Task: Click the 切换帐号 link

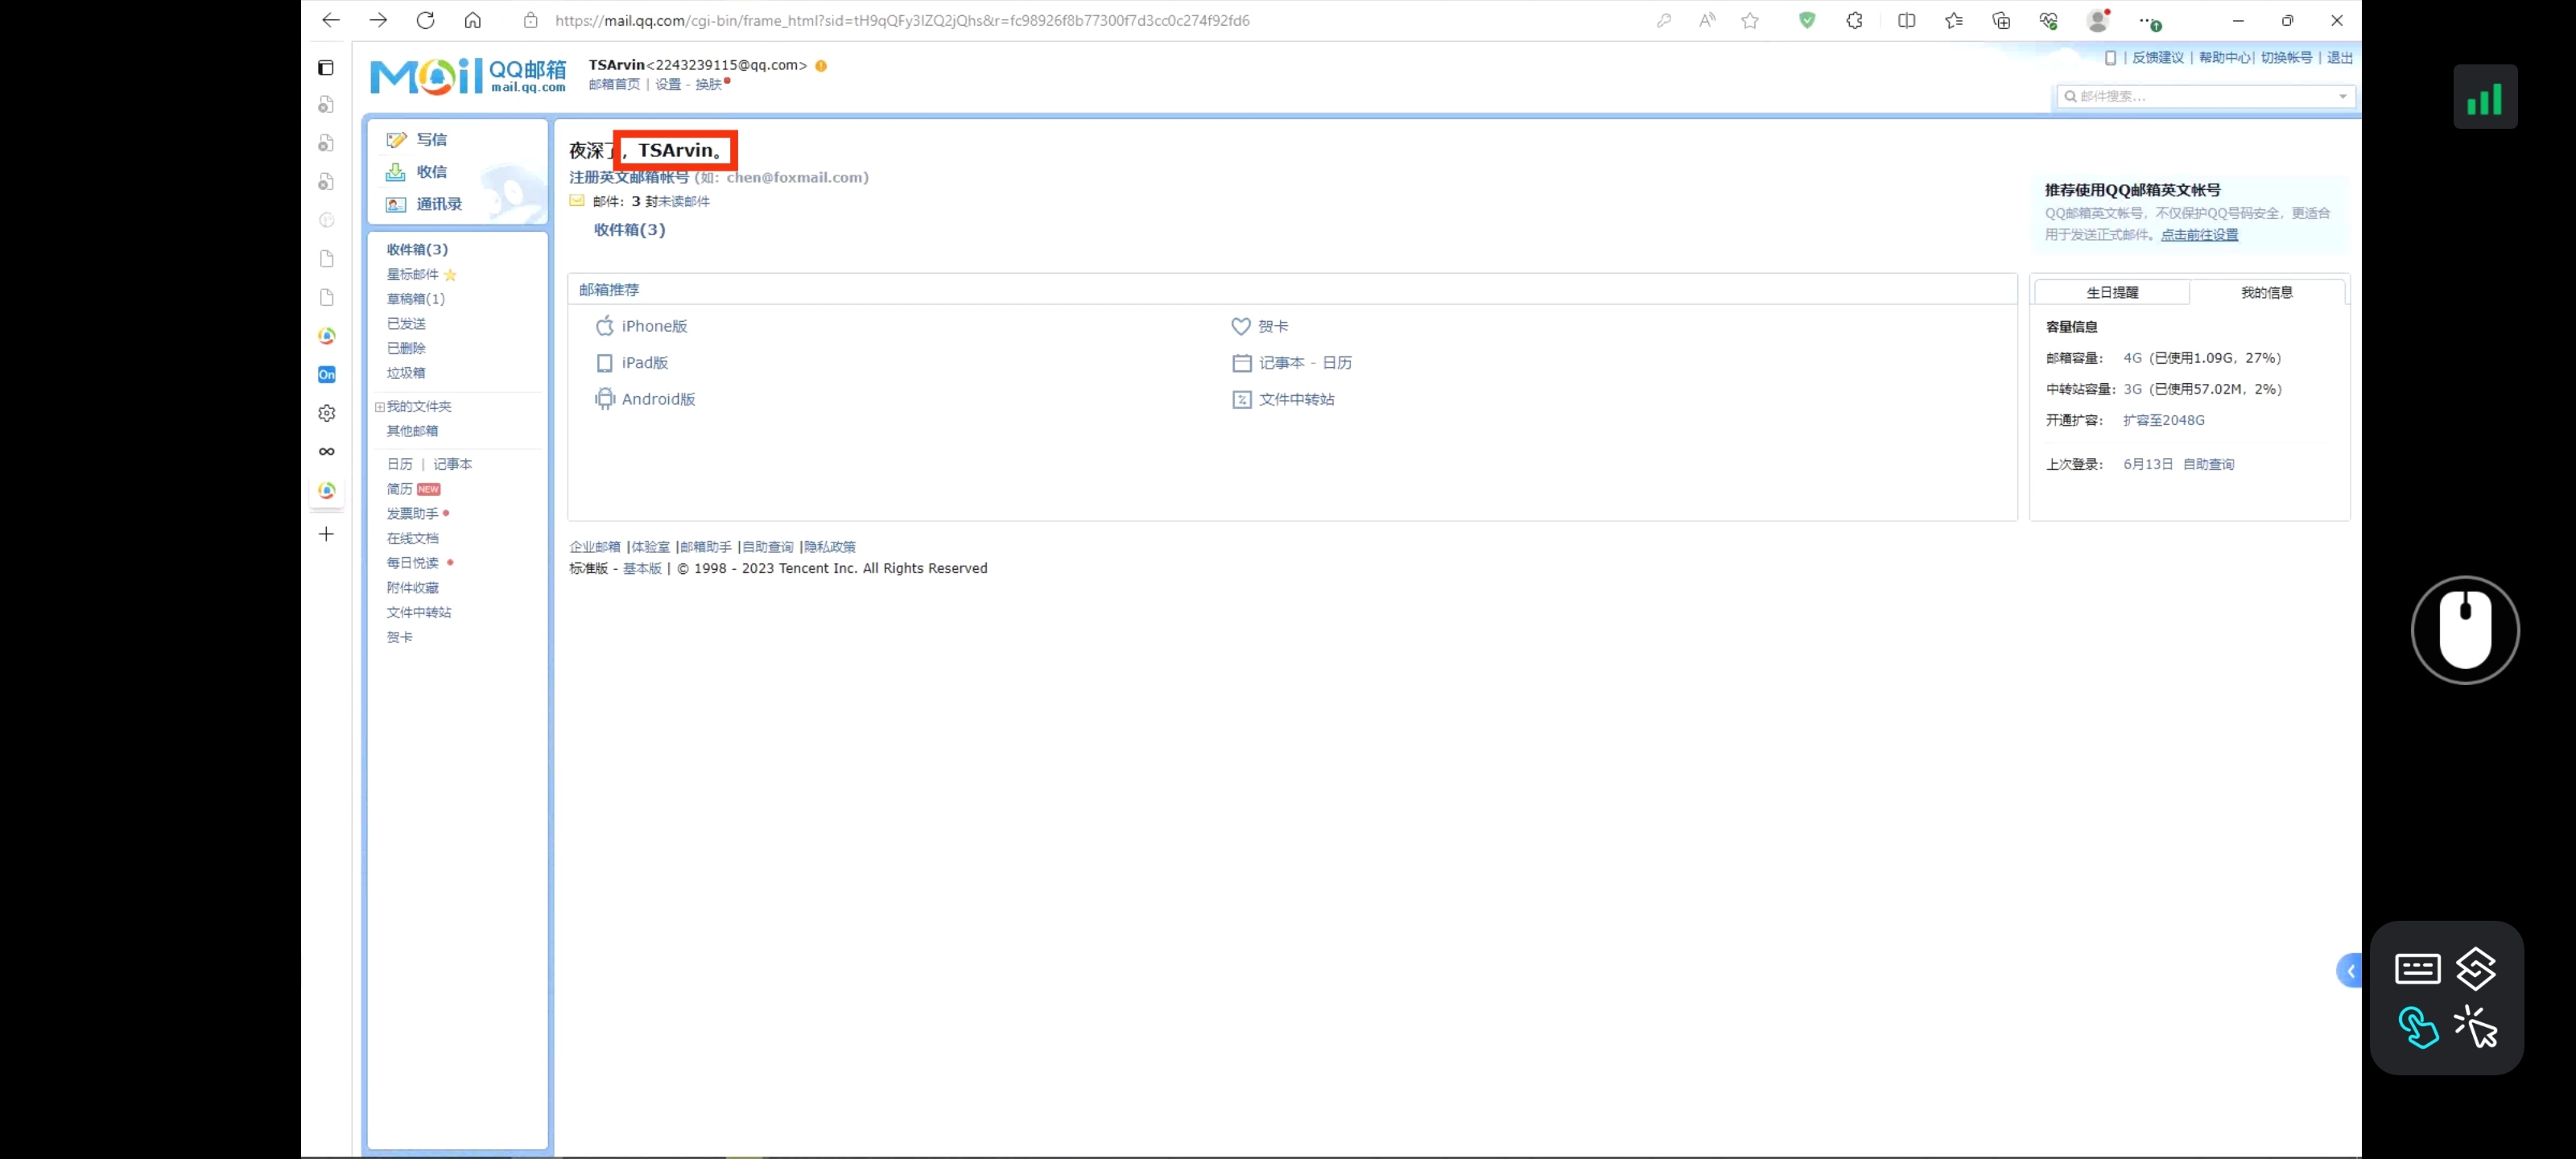Action: tap(2286, 58)
